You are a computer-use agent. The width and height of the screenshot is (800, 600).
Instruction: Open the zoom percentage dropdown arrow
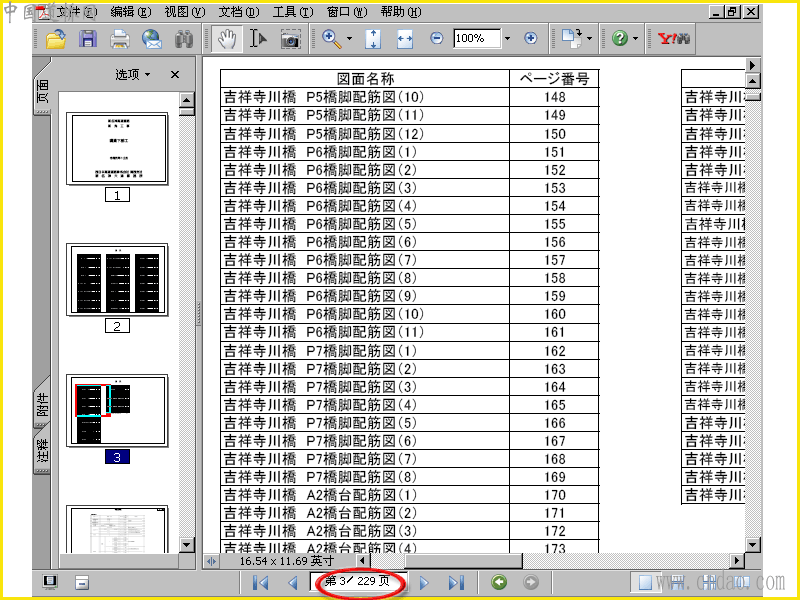tap(507, 39)
